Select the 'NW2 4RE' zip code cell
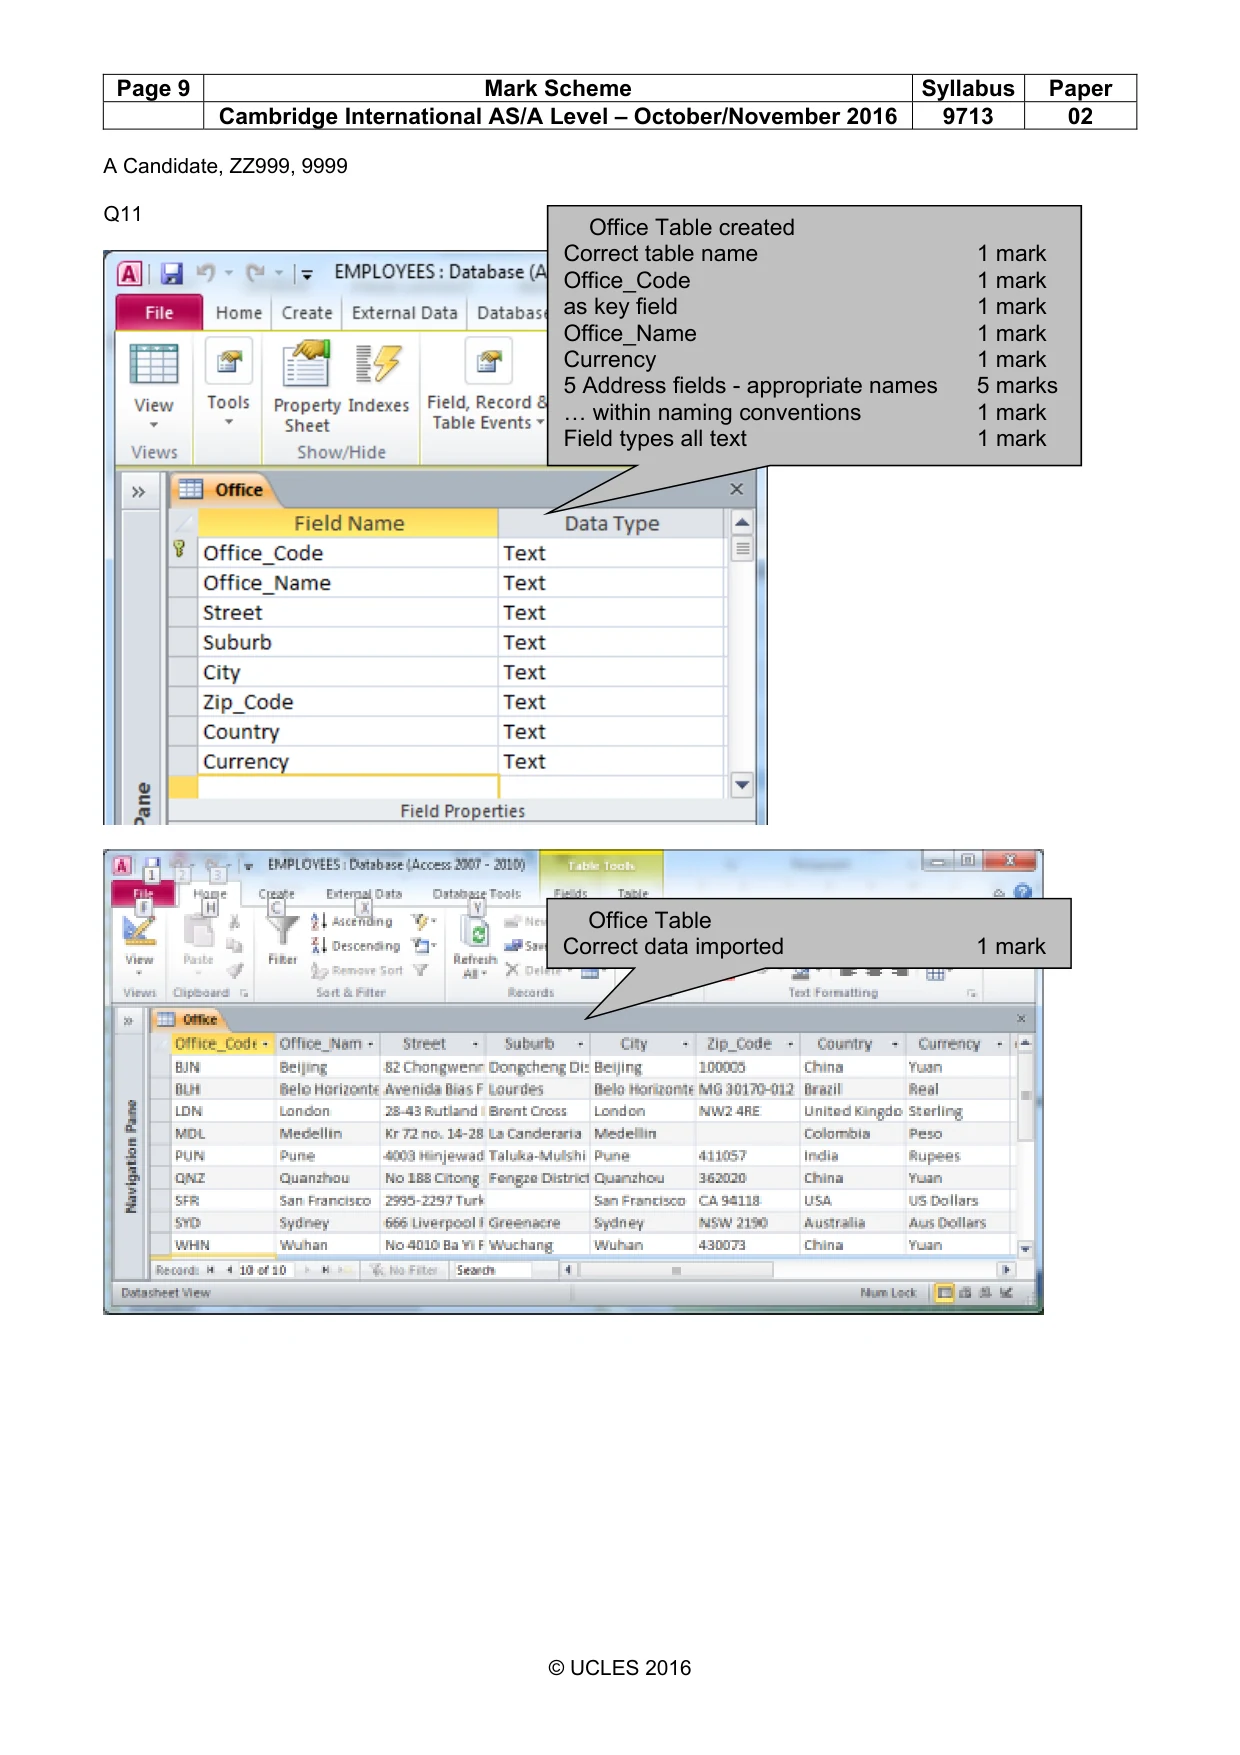Image resolution: width=1240 pixels, height=1755 pixels. tap(748, 1112)
